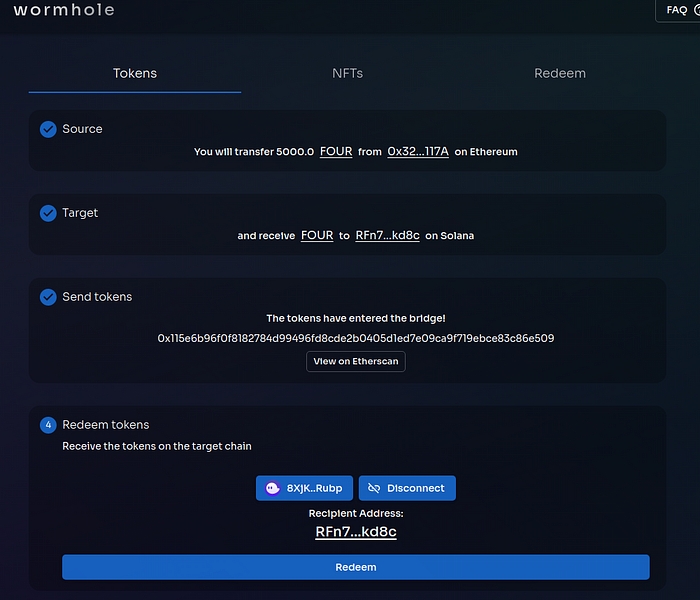Expand the Source section header
Image resolution: width=700 pixels, height=600 pixels.
coord(82,129)
